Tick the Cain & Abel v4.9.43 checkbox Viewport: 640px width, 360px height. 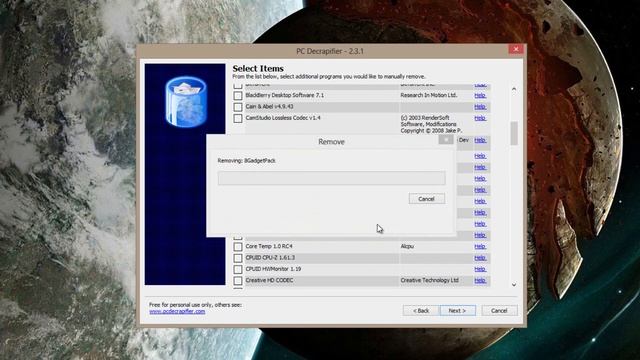point(238,107)
